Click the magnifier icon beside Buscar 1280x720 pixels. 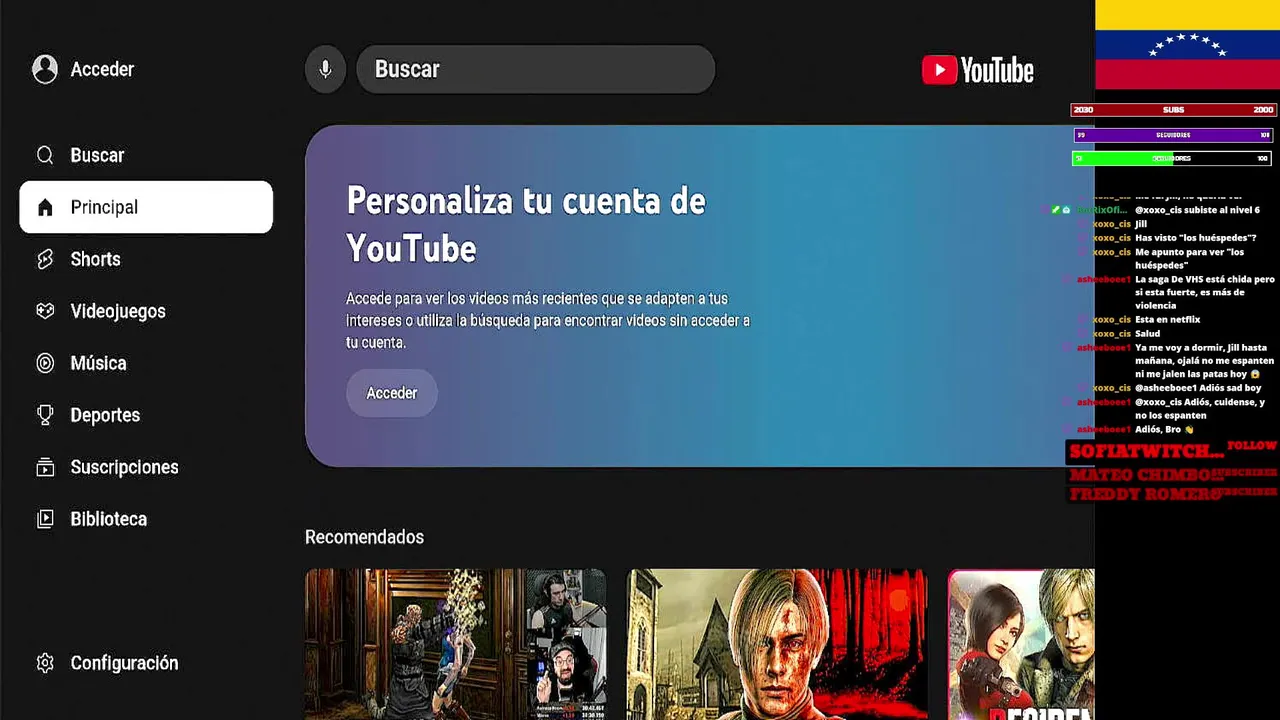click(45, 155)
